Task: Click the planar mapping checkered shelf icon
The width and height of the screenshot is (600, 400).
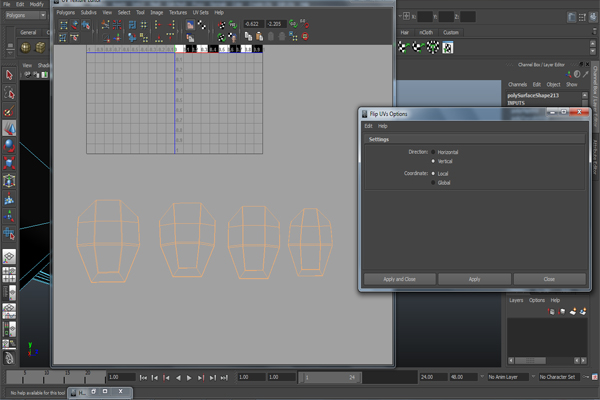Action: tap(403, 47)
